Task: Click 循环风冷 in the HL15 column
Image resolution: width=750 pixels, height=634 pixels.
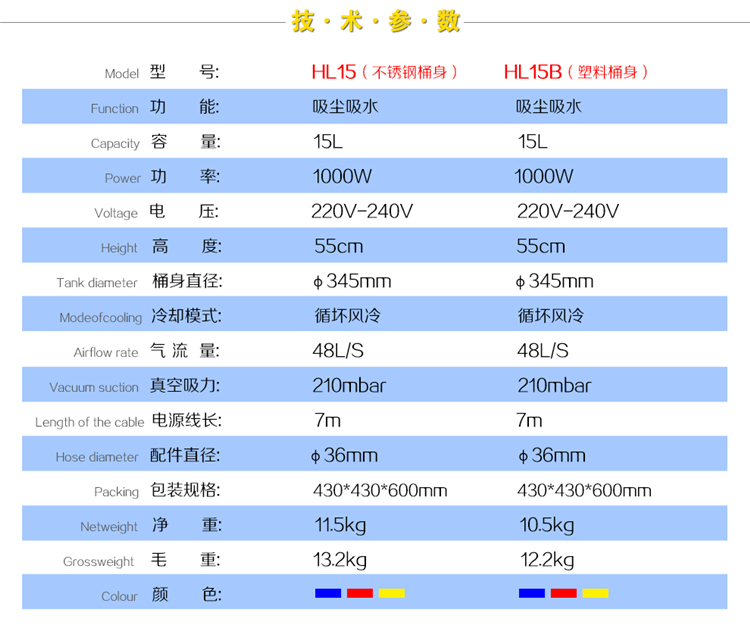Action: point(348,316)
